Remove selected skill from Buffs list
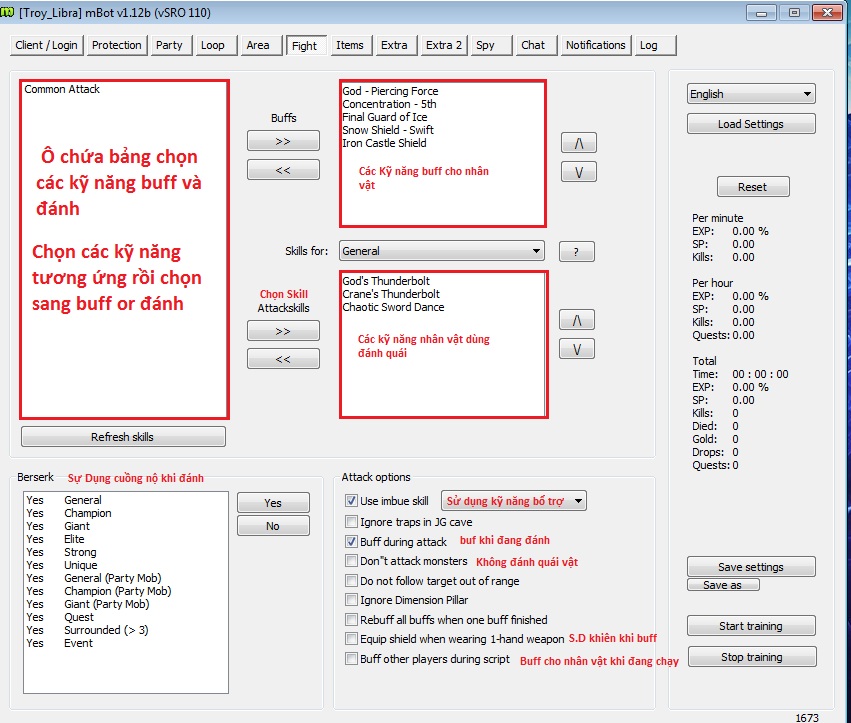Screen dimensions: 851x723 283,170
